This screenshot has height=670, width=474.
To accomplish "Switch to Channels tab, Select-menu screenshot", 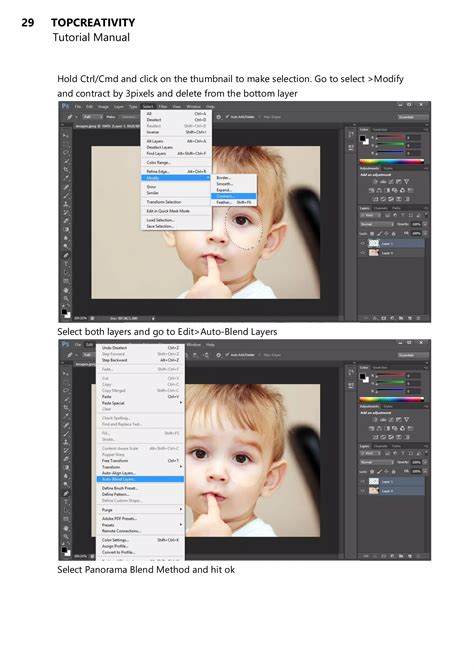I will click(x=380, y=208).
